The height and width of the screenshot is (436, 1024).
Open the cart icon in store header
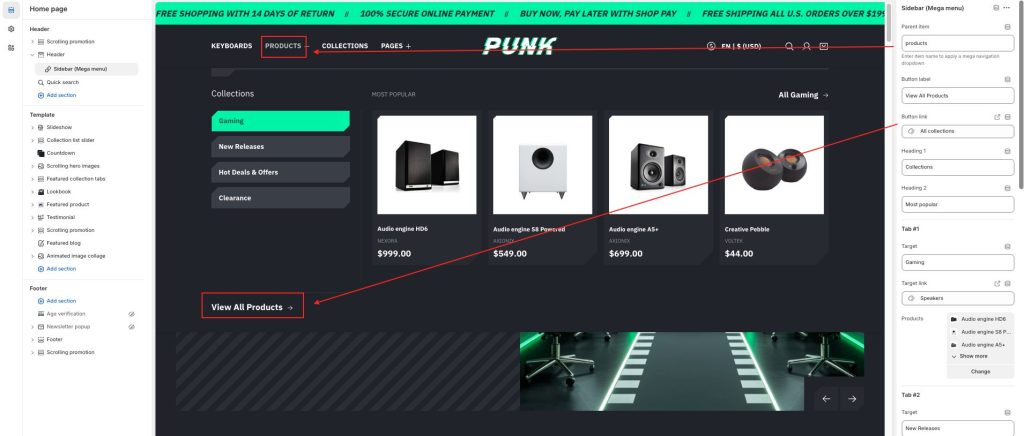coord(824,46)
